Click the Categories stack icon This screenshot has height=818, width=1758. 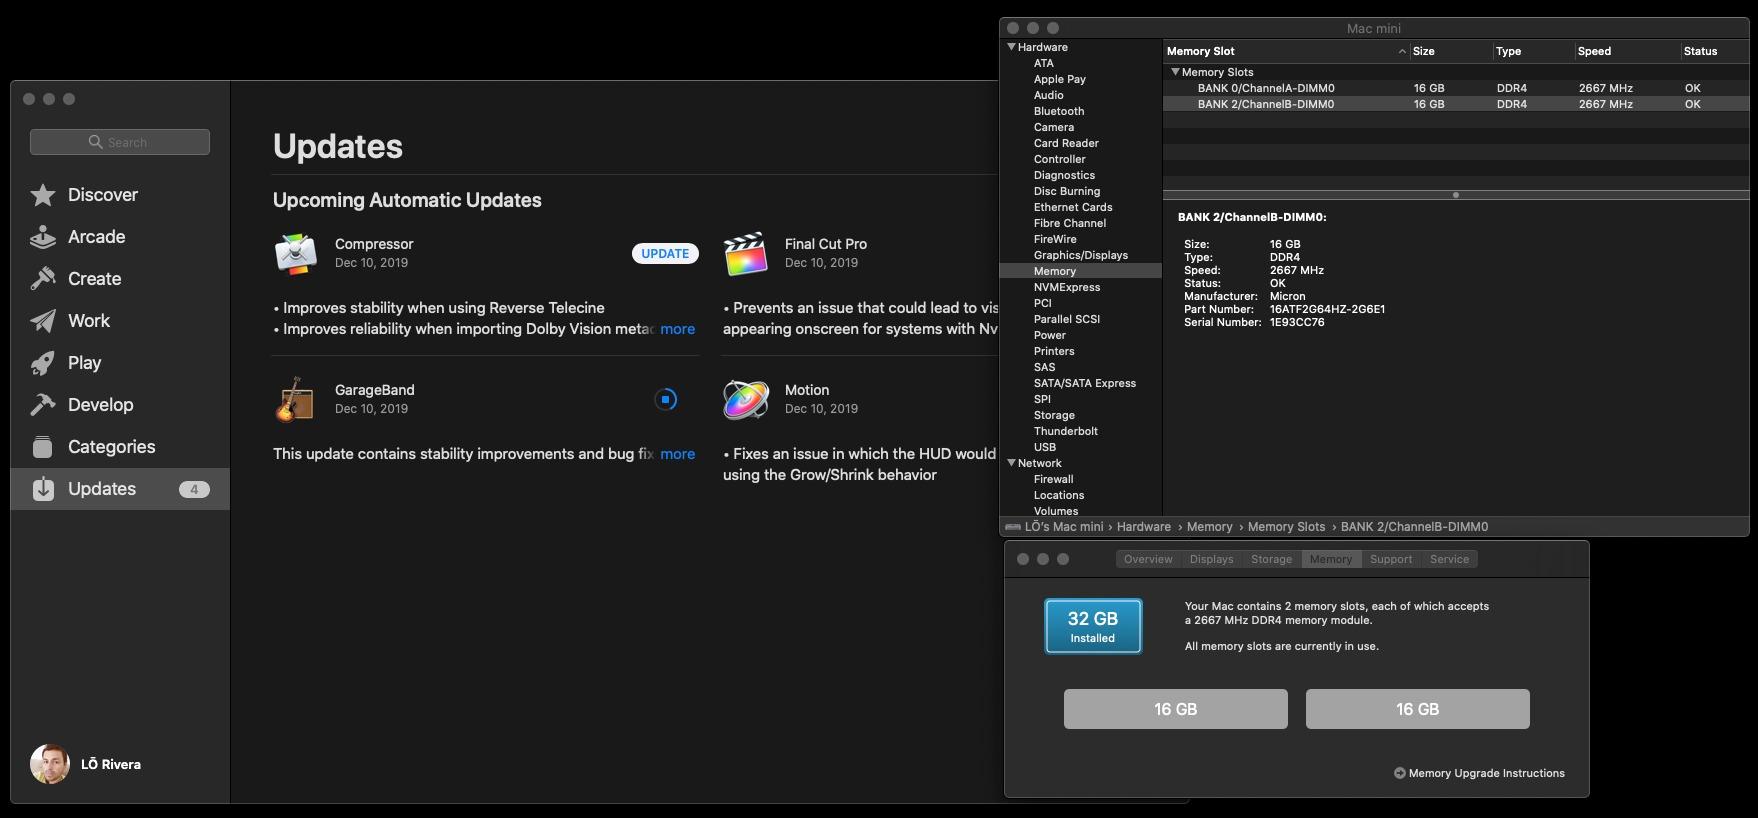coord(43,447)
